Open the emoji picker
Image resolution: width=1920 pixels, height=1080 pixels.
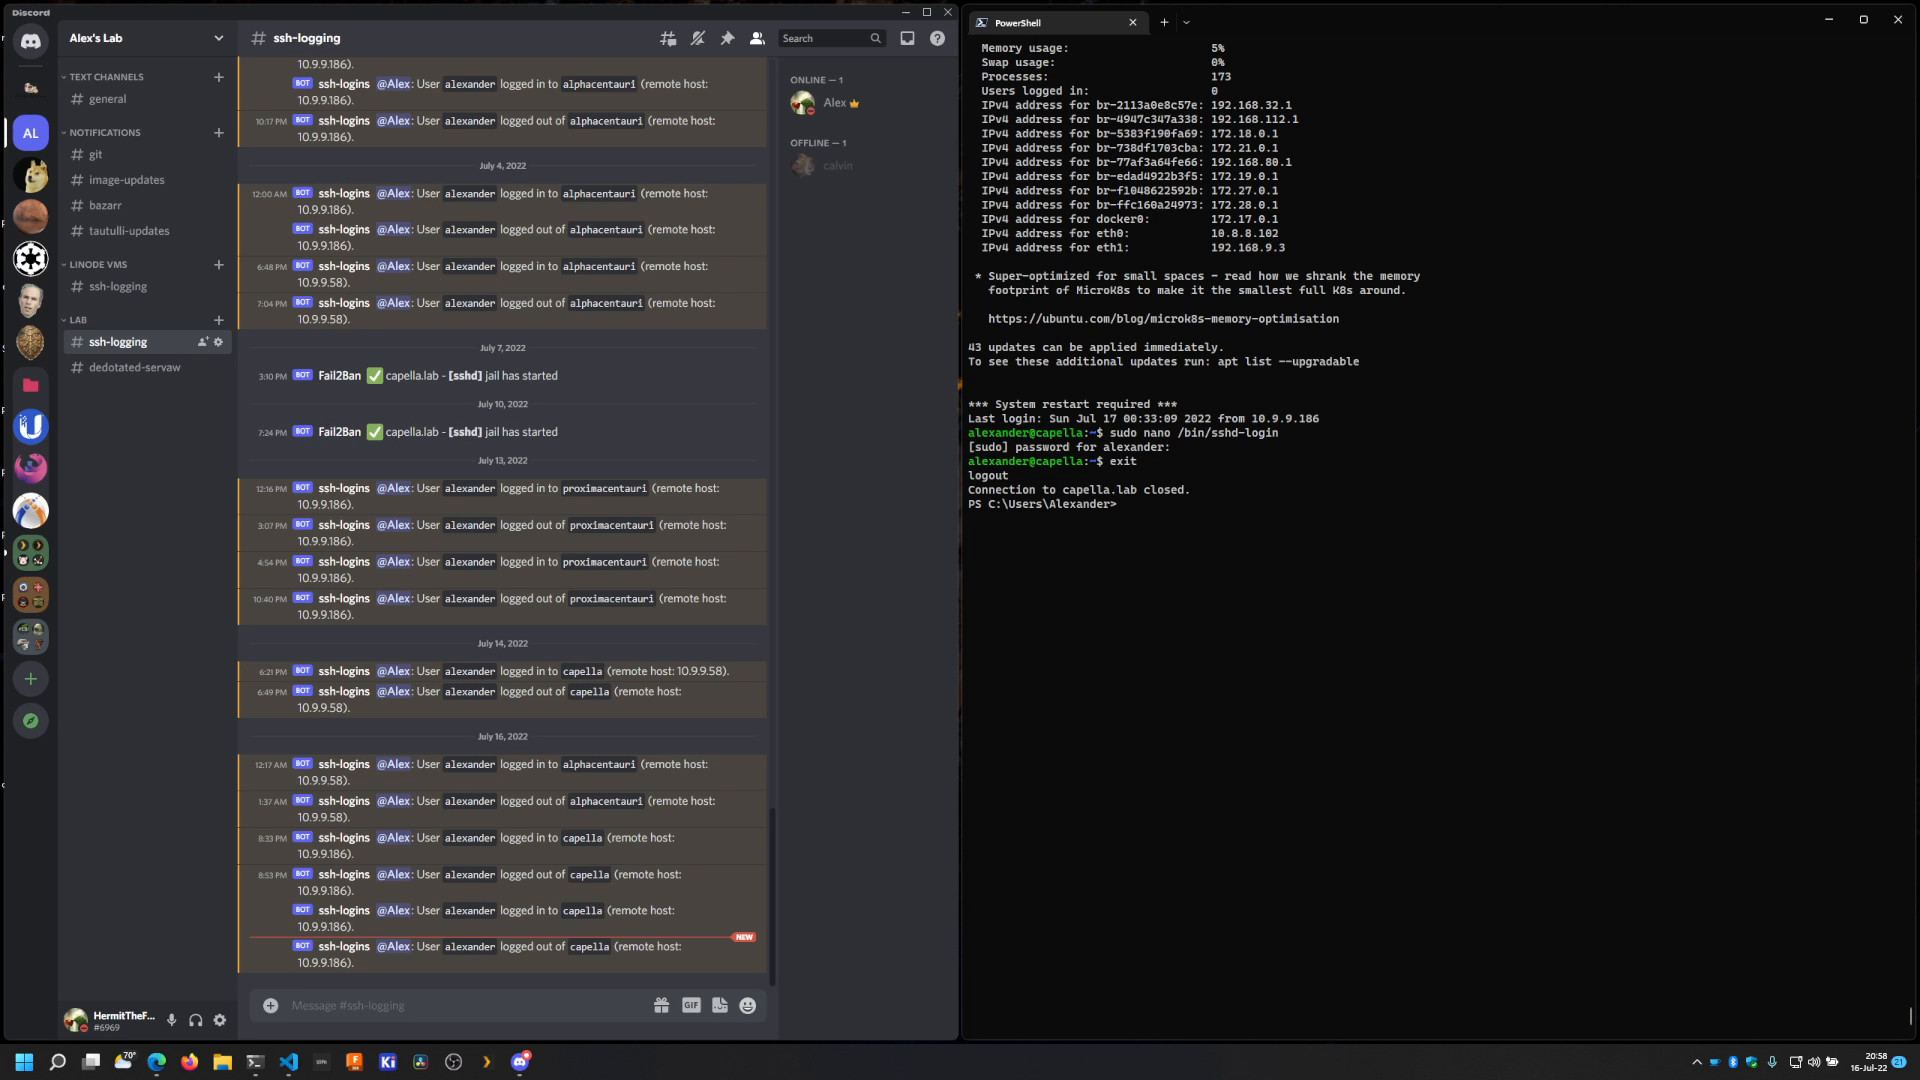pos(748,1005)
